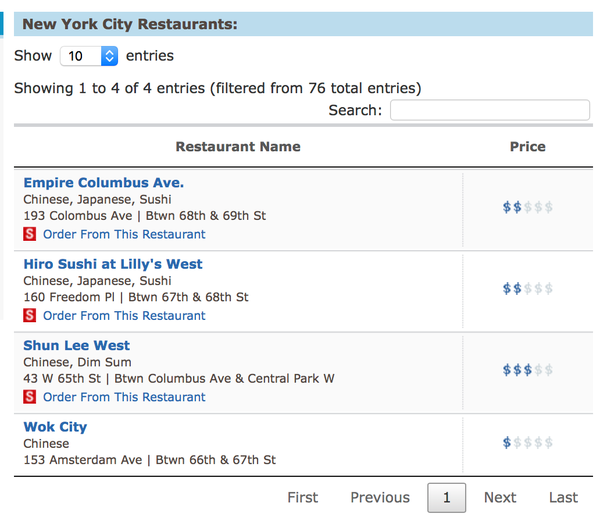Order From This Restaurant for Empire Columbus
This screenshot has height=527, width=600.
tap(124, 234)
